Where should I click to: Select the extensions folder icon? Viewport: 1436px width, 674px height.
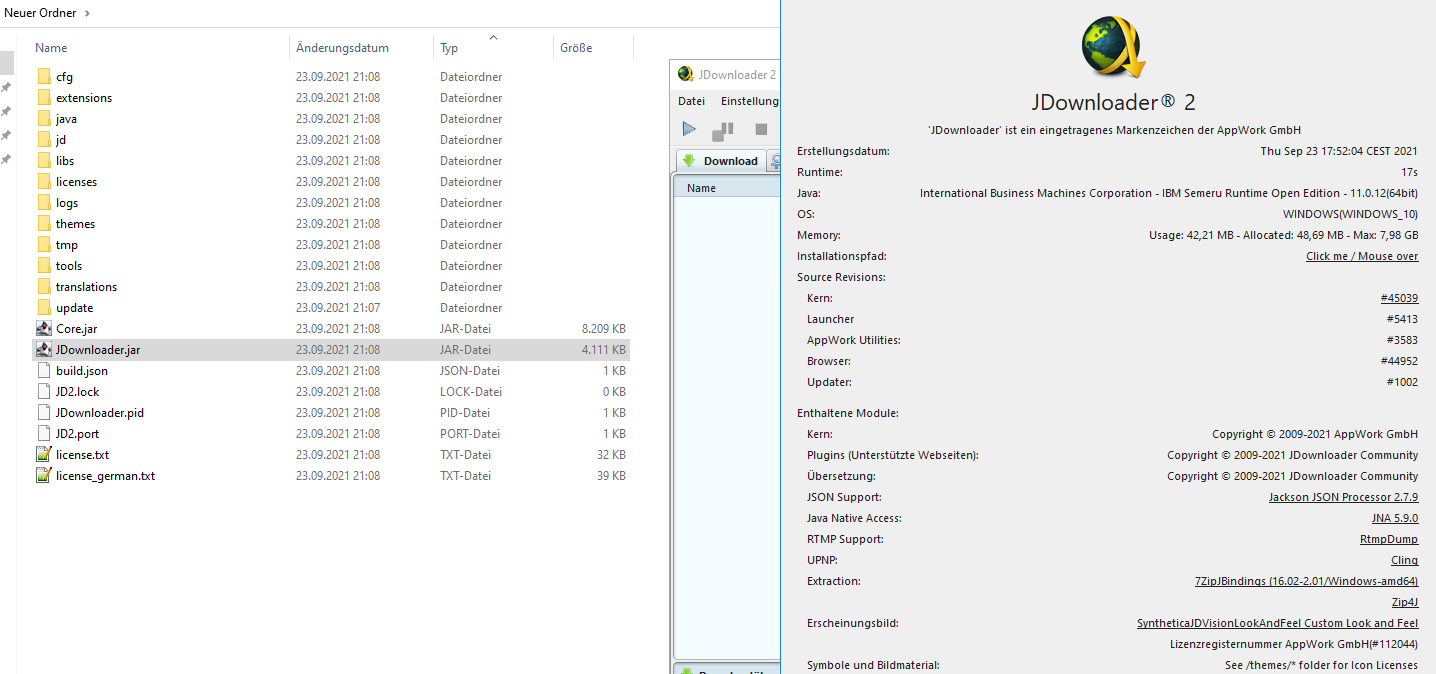[x=44, y=98]
